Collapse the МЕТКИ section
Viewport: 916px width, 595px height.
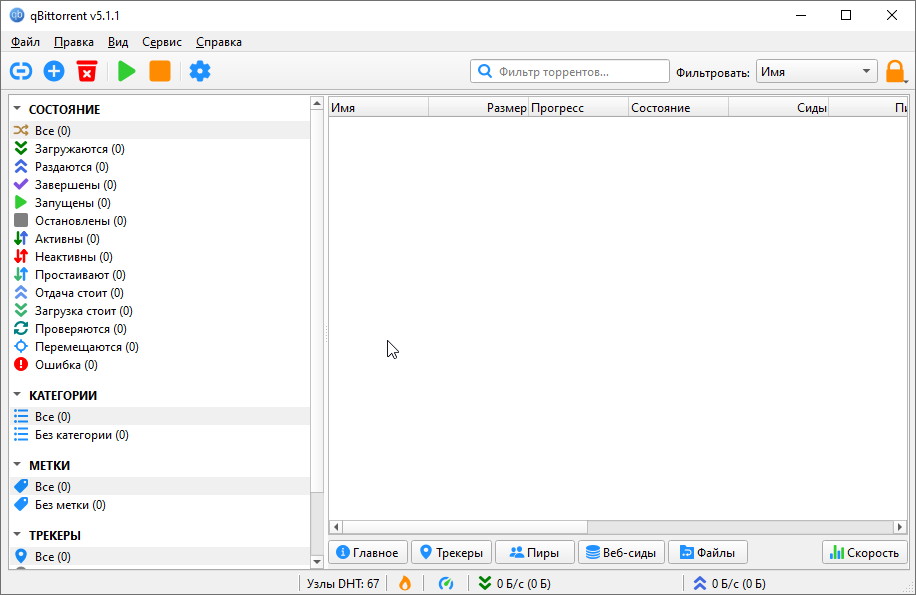17,465
